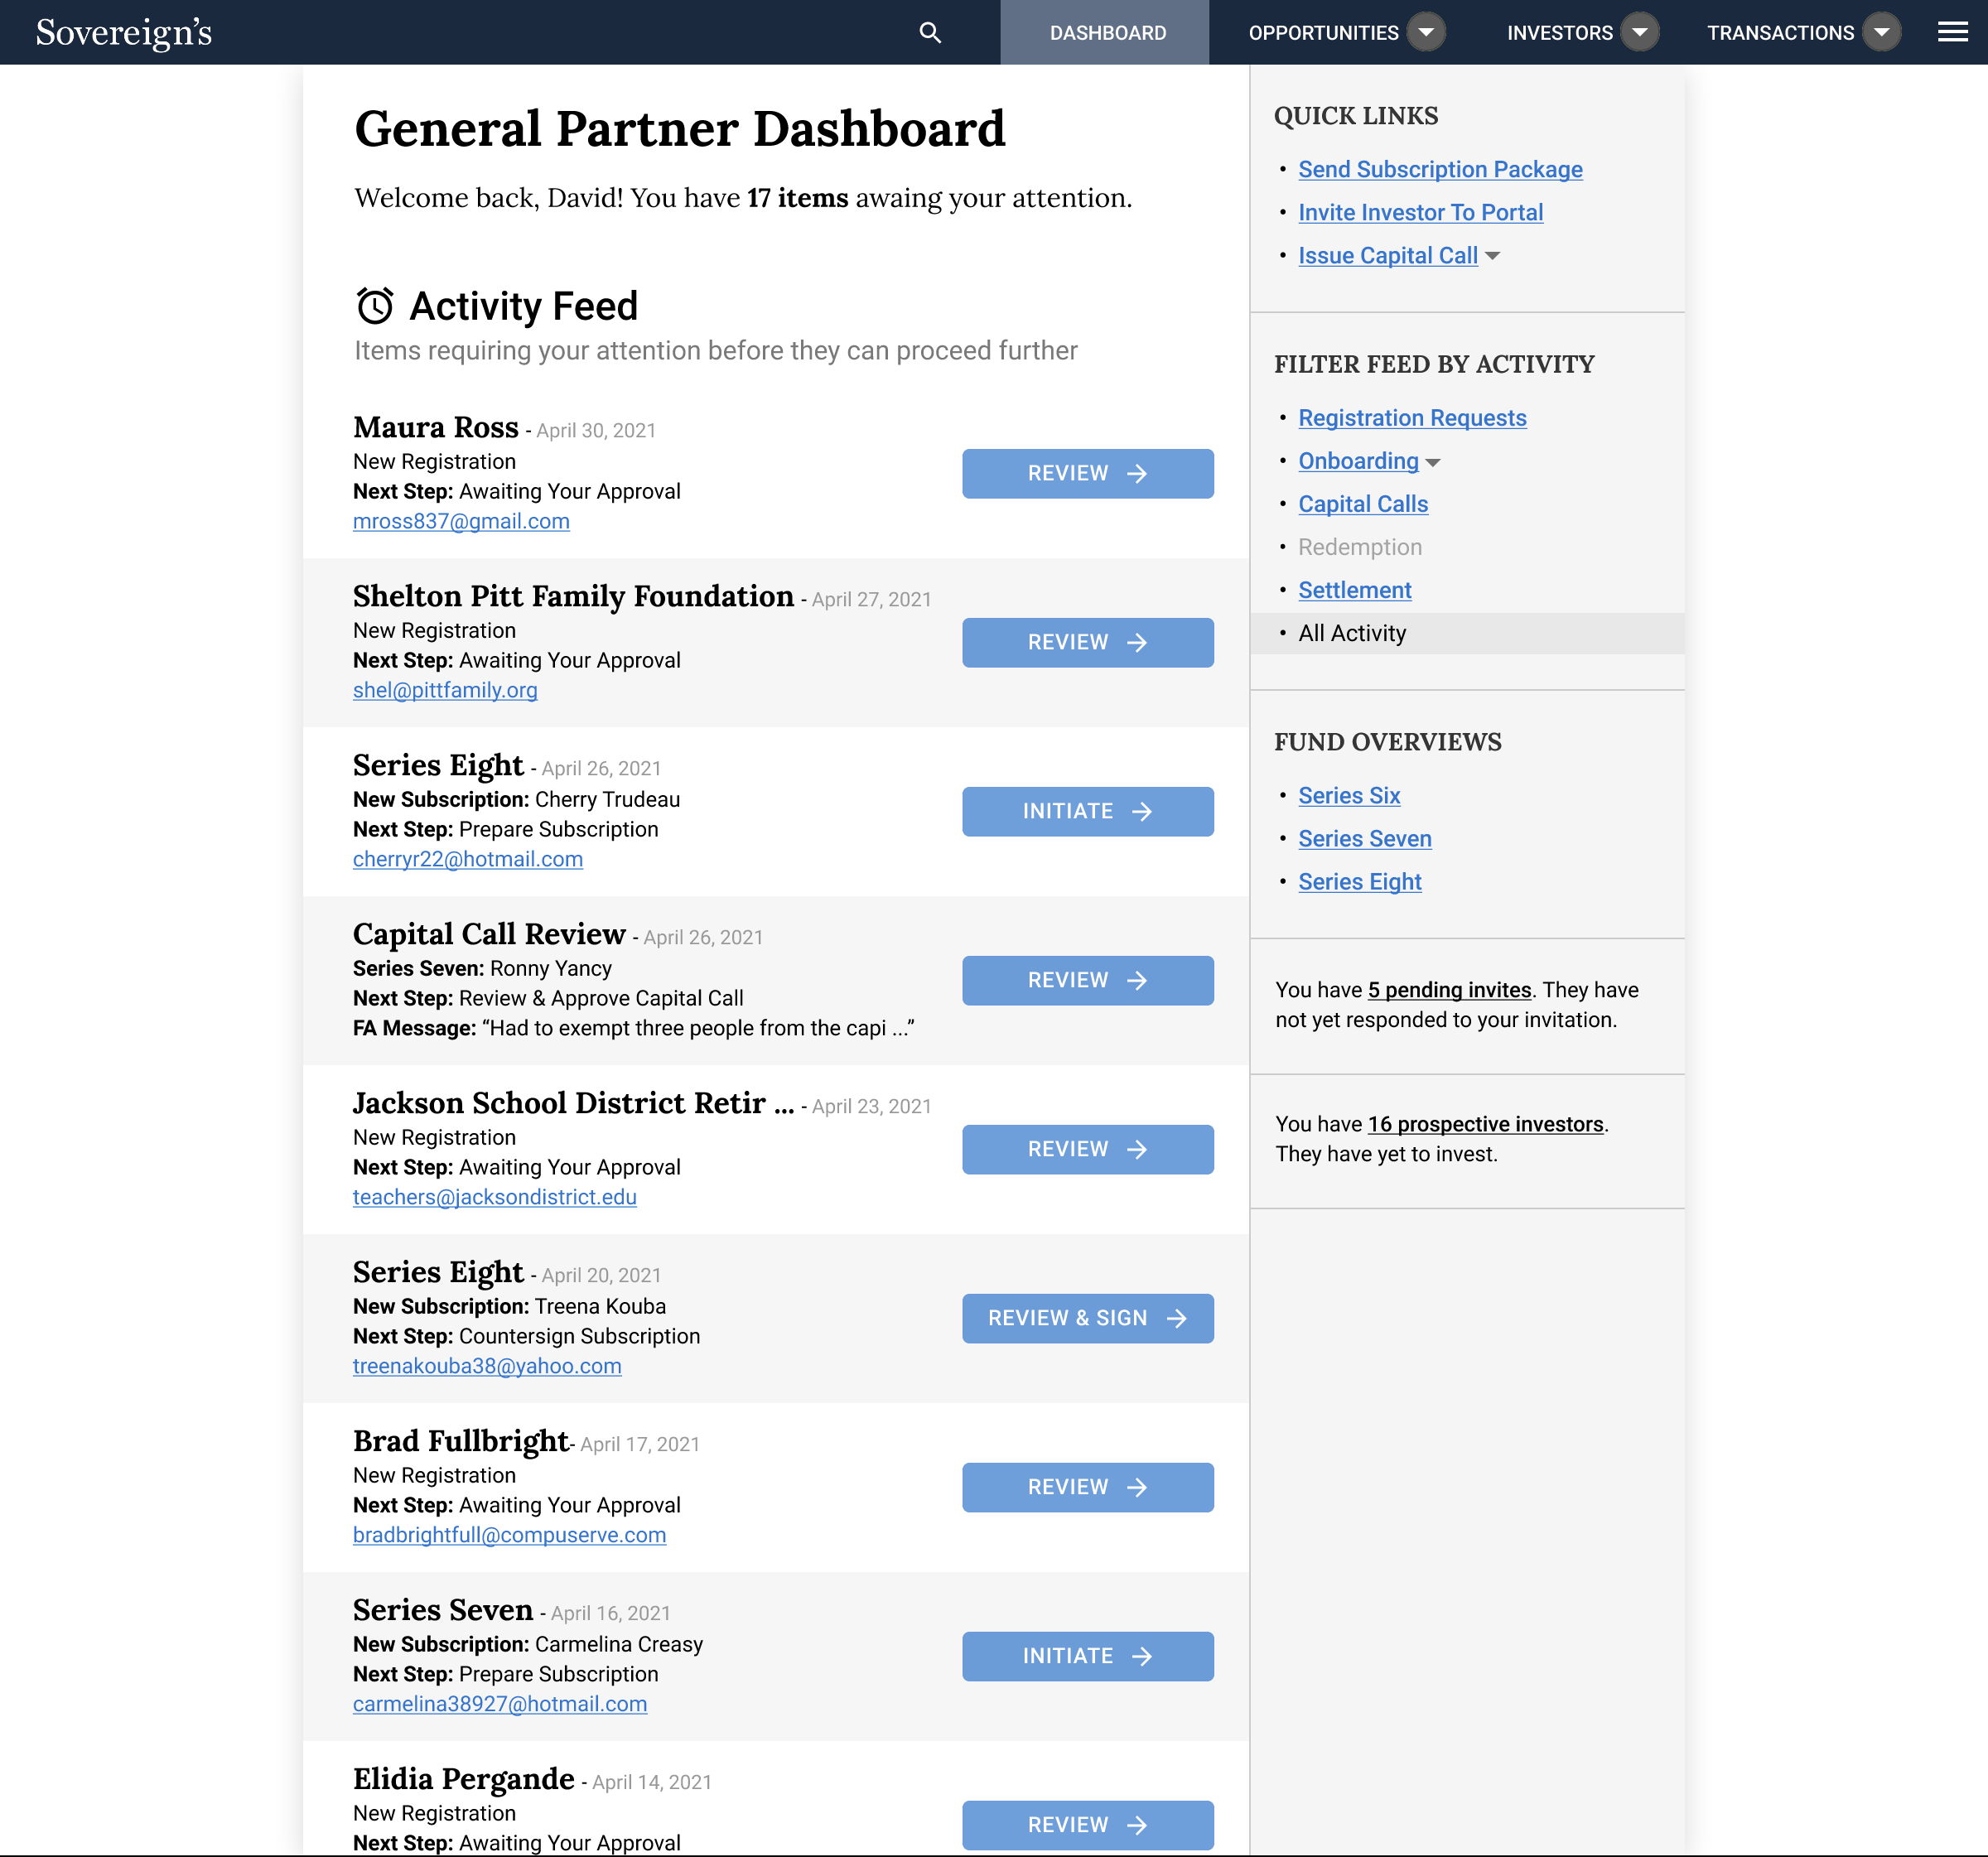Open Send Subscription Package link
The height and width of the screenshot is (1857, 1988).
tap(1439, 170)
